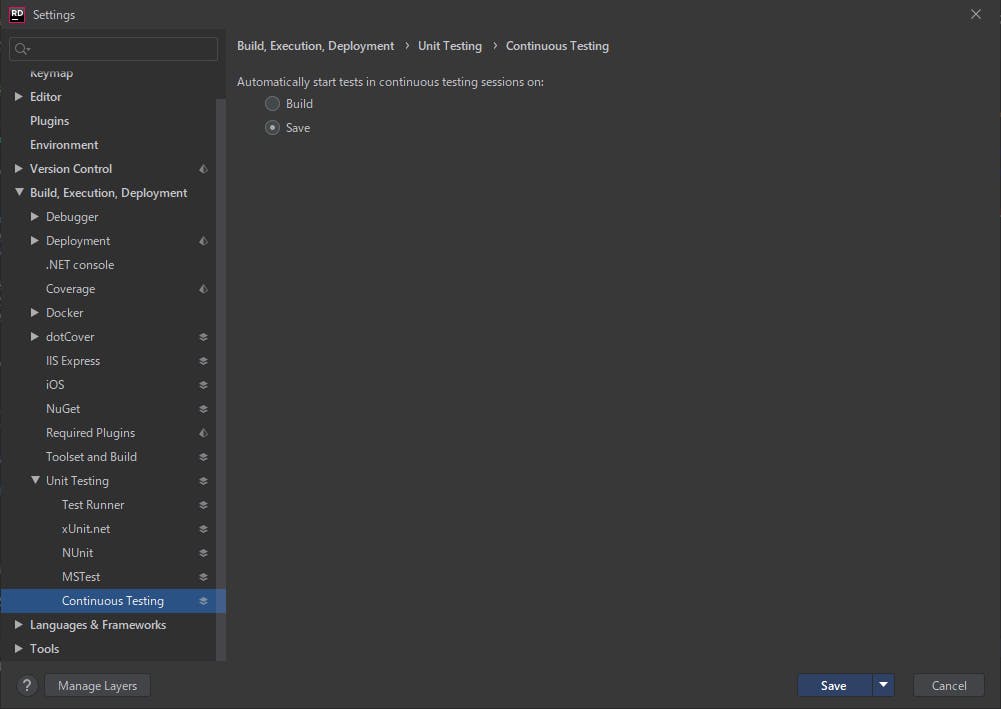This screenshot has height=709, width=1001.
Task: Select IIS Express settings
Action: [x=73, y=361]
